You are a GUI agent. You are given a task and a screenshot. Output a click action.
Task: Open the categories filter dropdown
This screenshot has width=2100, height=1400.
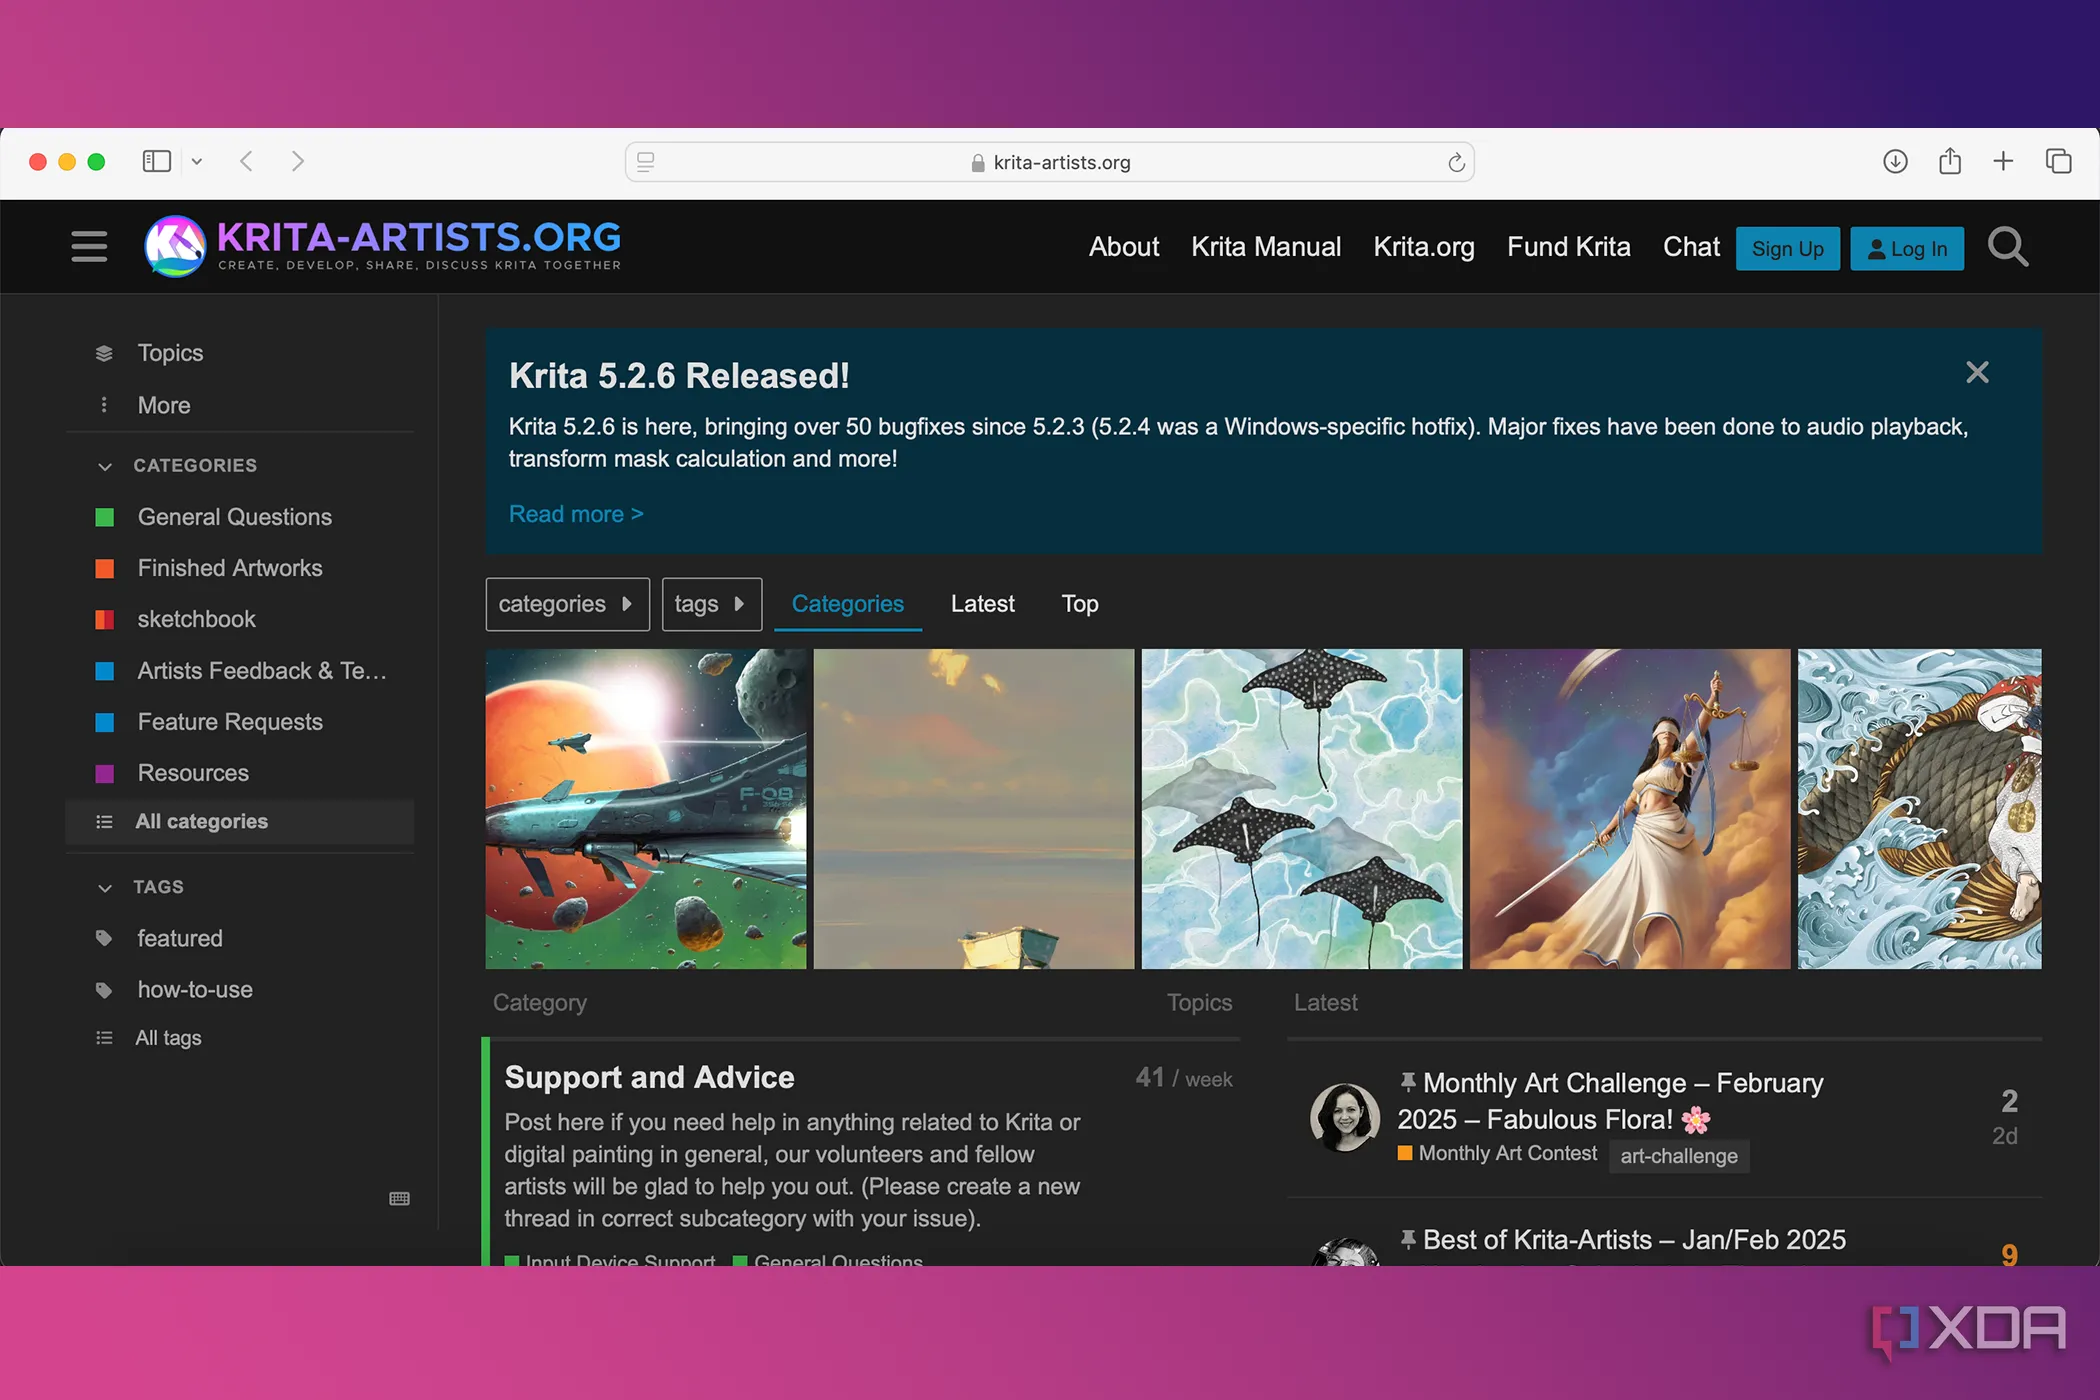(567, 604)
